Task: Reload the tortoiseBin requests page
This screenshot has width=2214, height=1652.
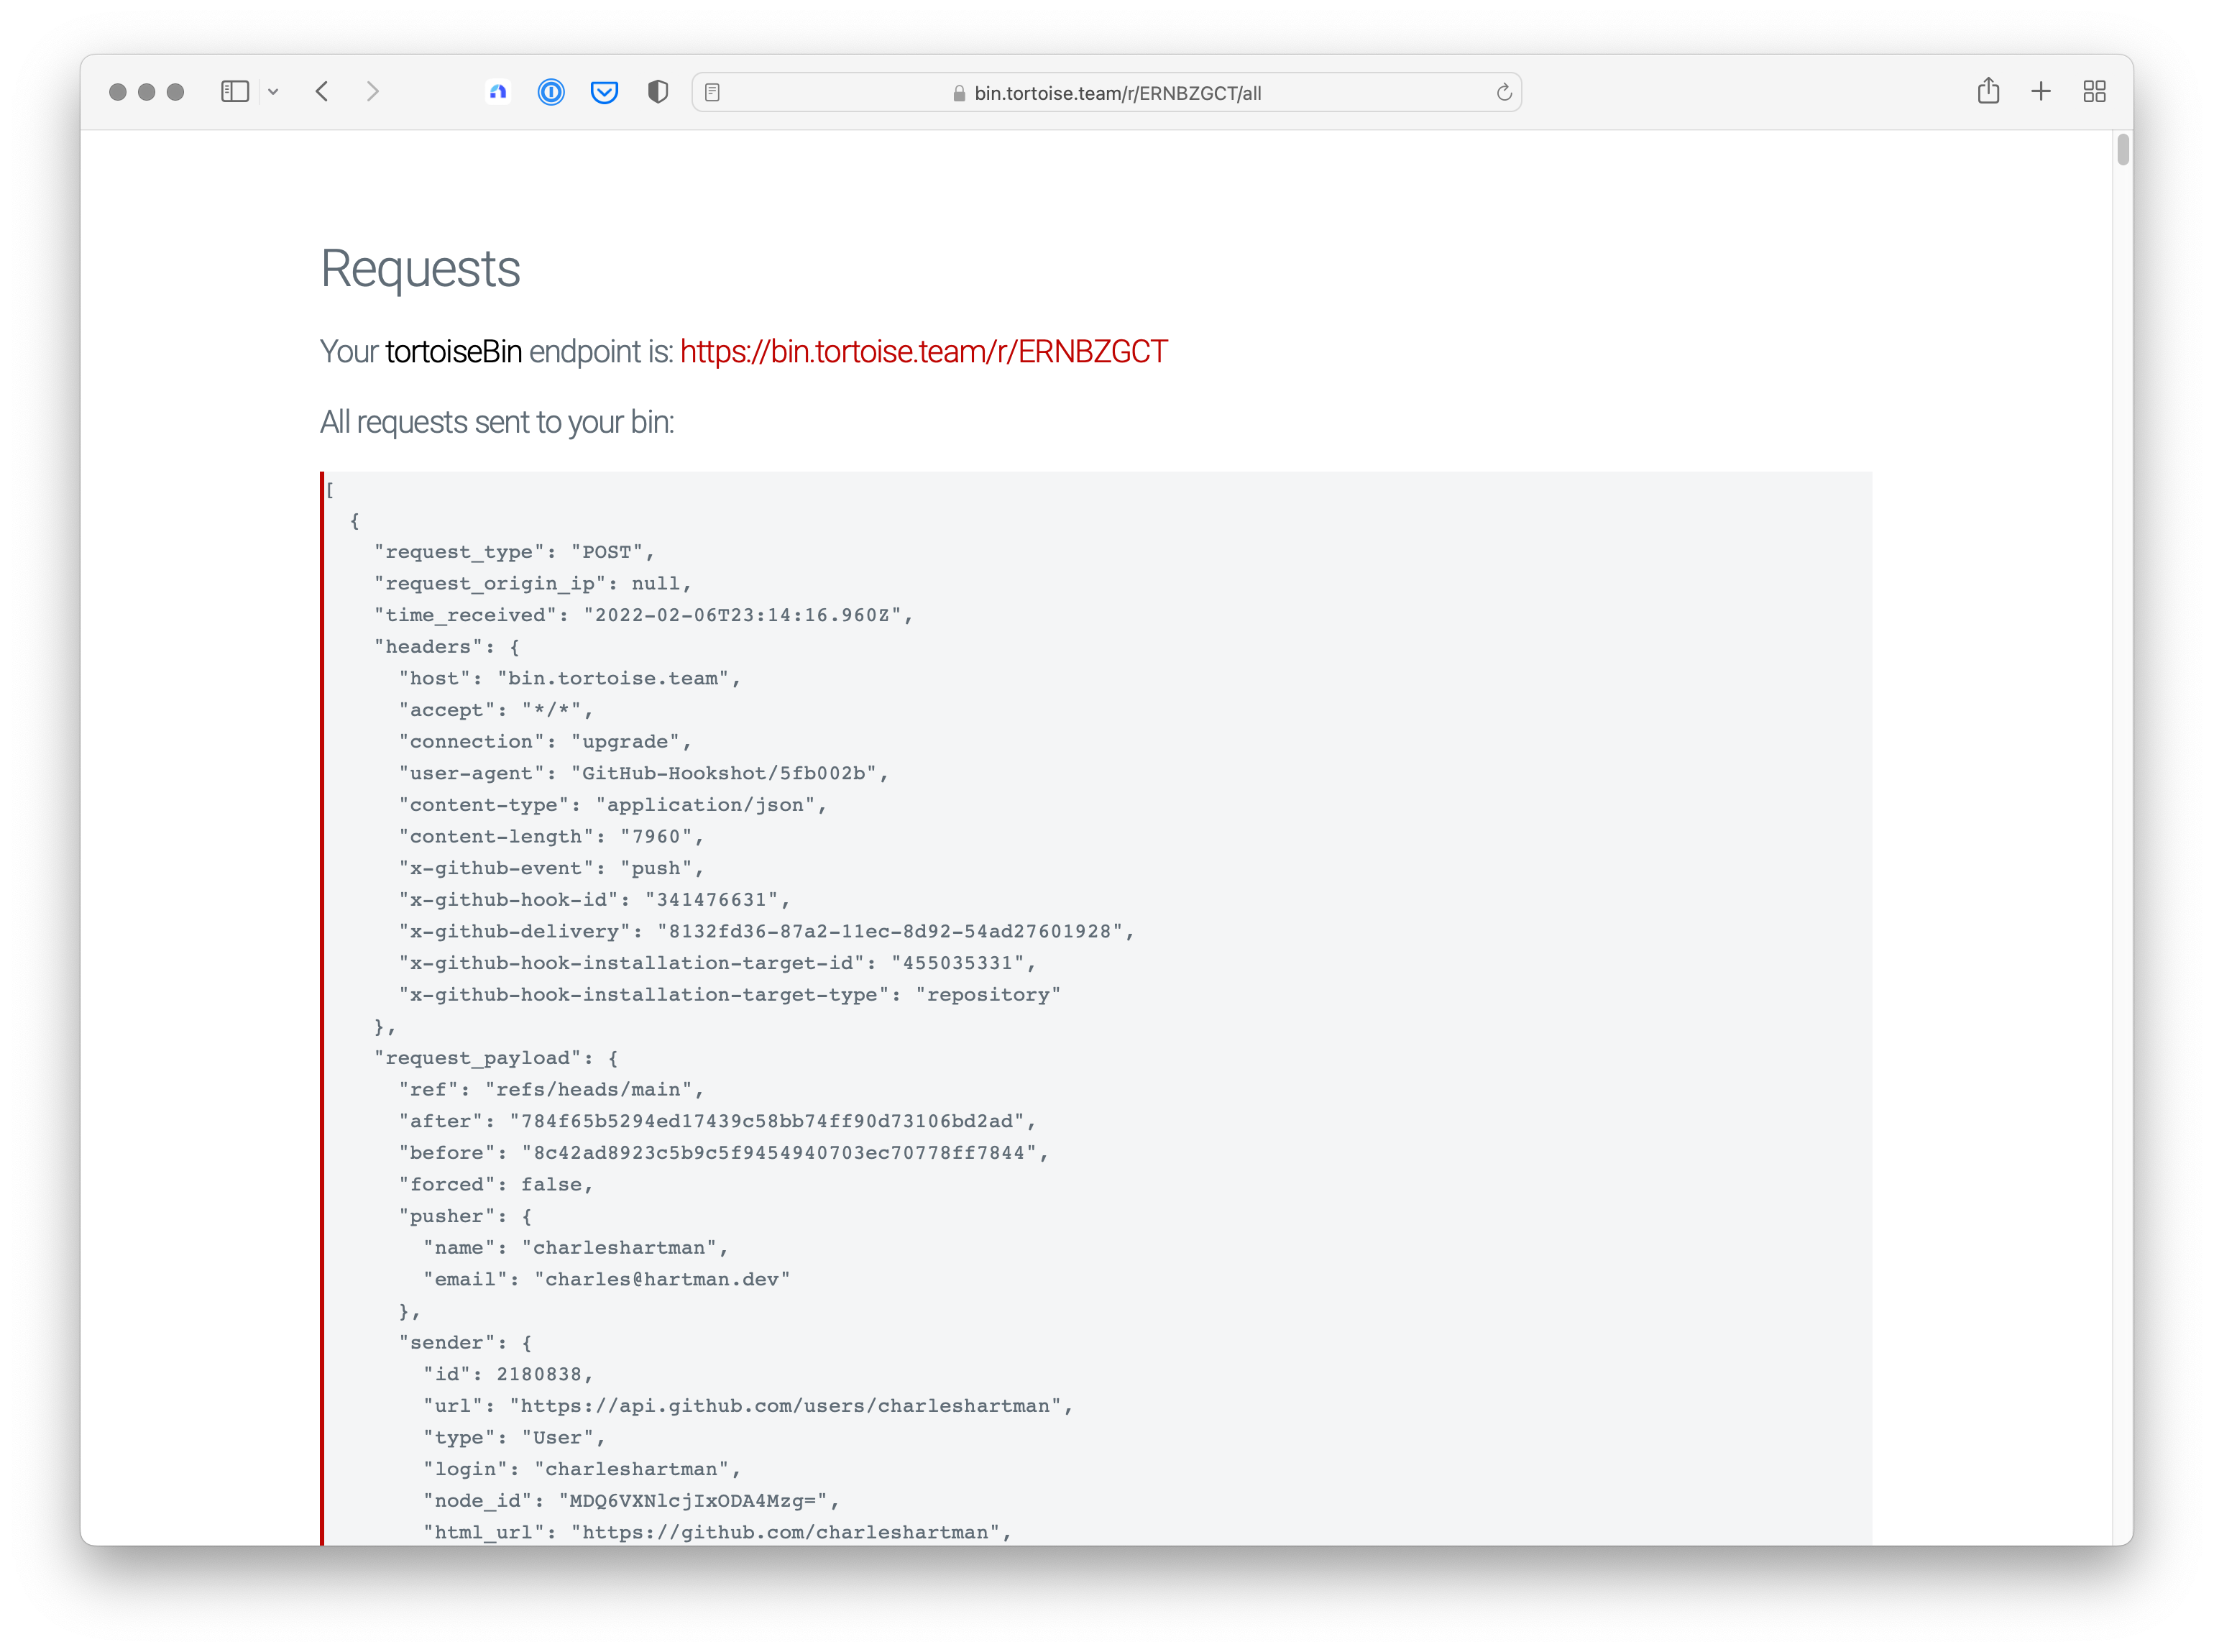Action: coord(1504,91)
